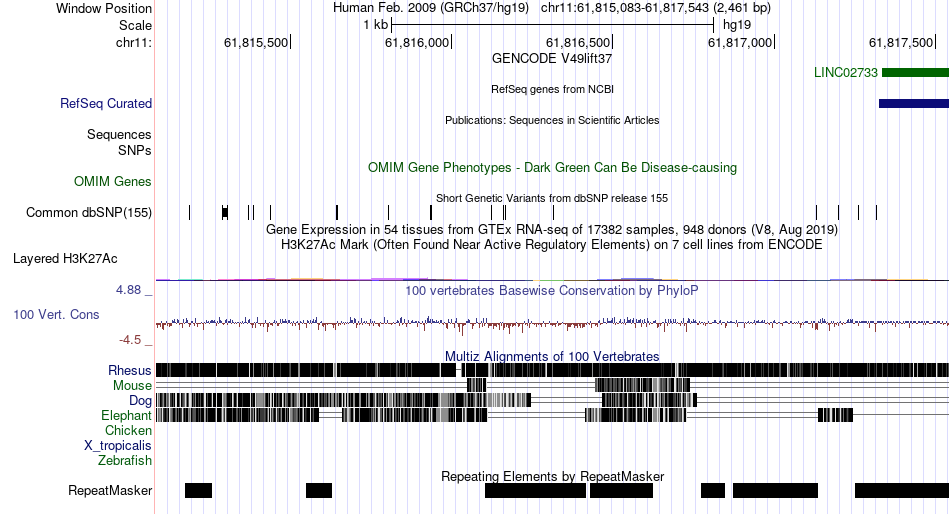Image resolution: width=950 pixels, height=514 pixels.
Task: Click the Sequences SNPs track label
Action: (119, 142)
